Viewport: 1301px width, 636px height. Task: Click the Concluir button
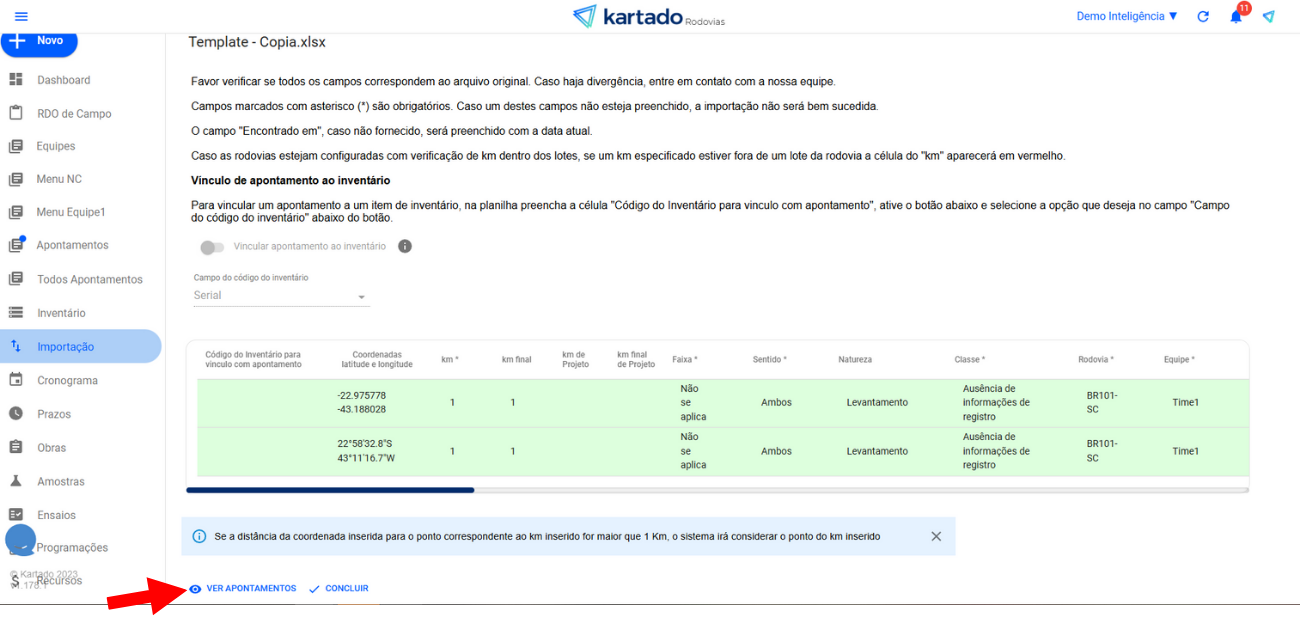(339, 589)
